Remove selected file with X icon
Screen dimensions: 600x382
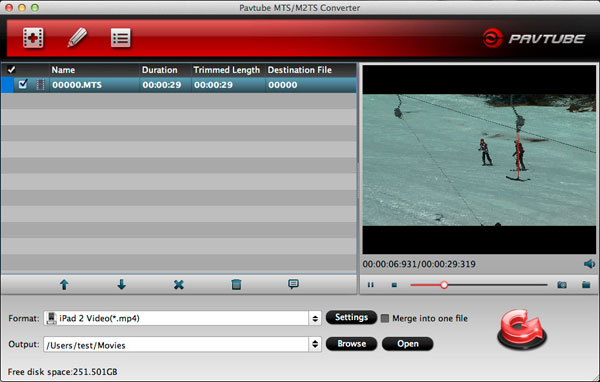(x=179, y=284)
